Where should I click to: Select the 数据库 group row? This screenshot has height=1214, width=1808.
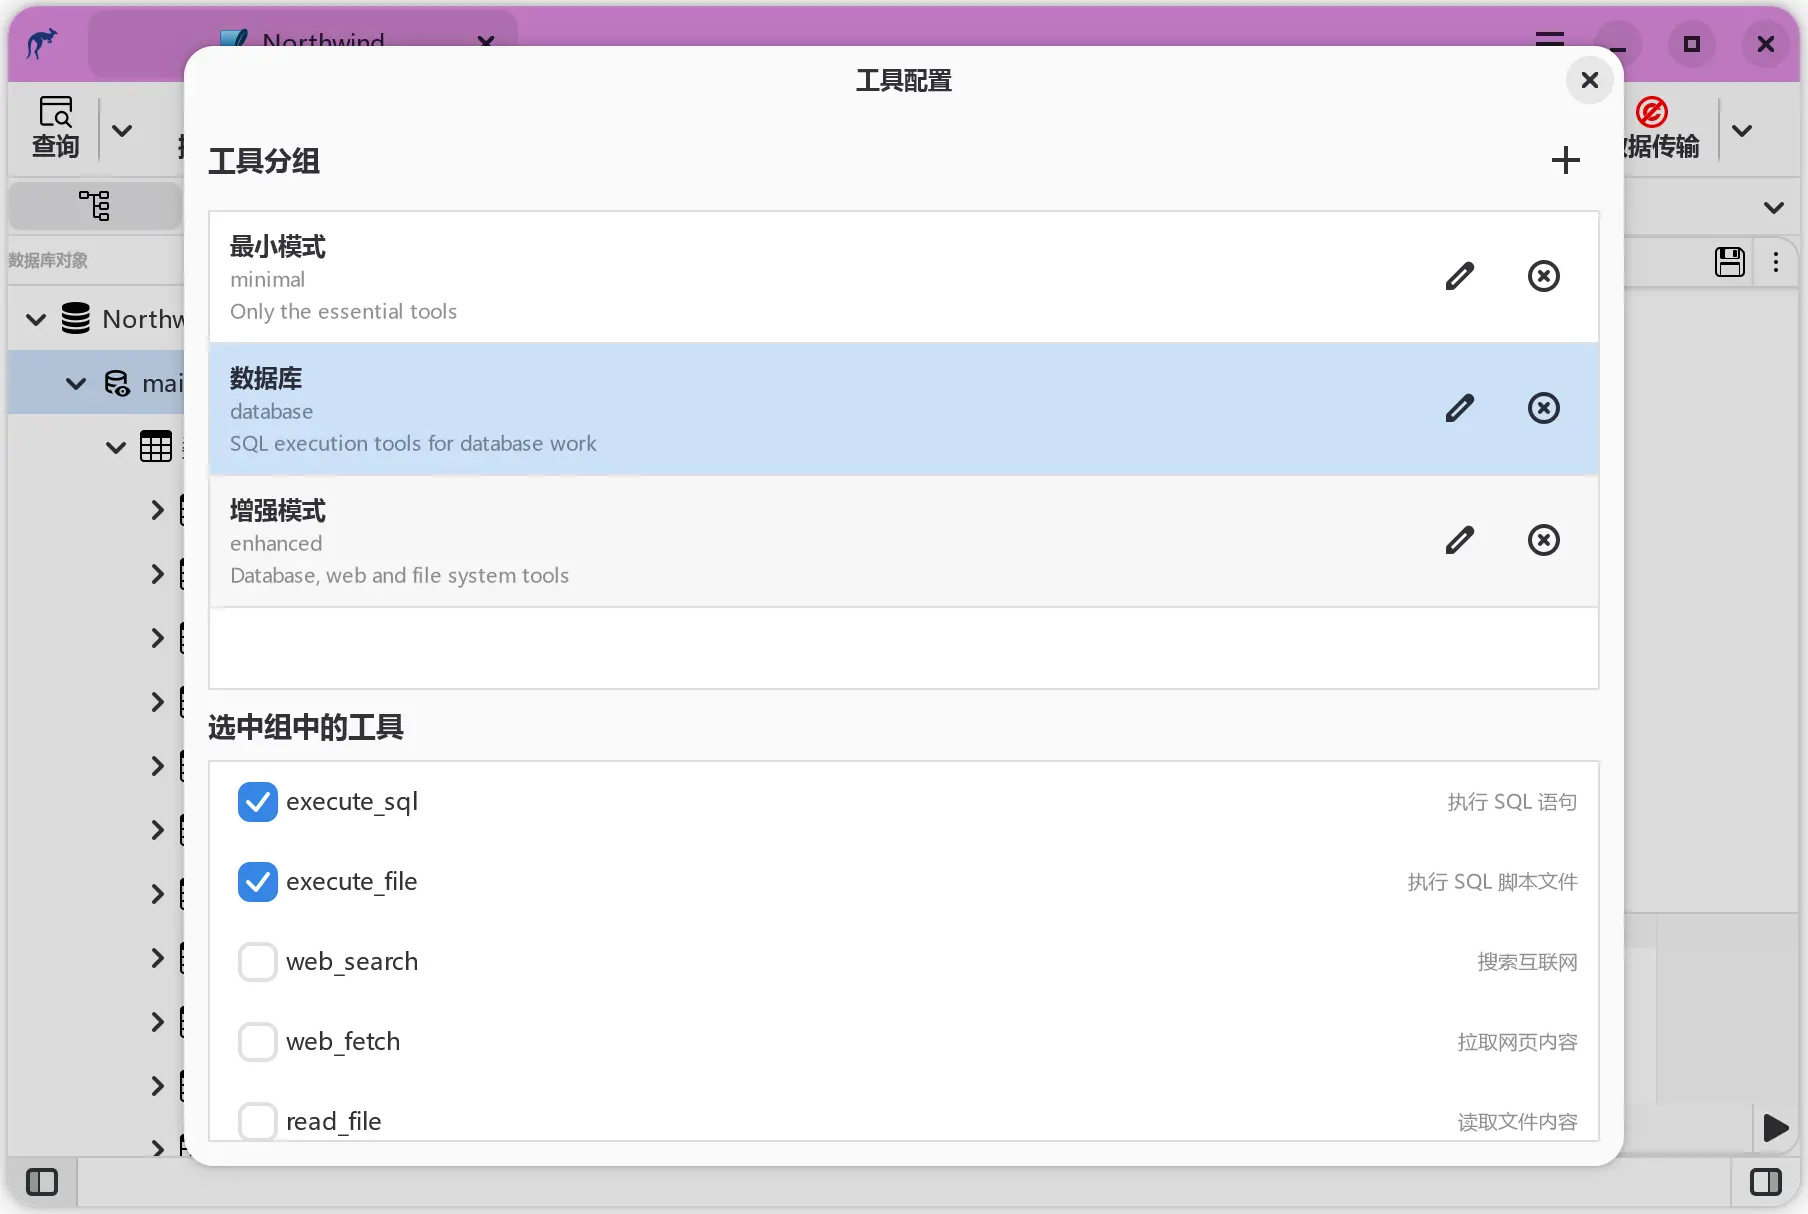coord(904,409)
